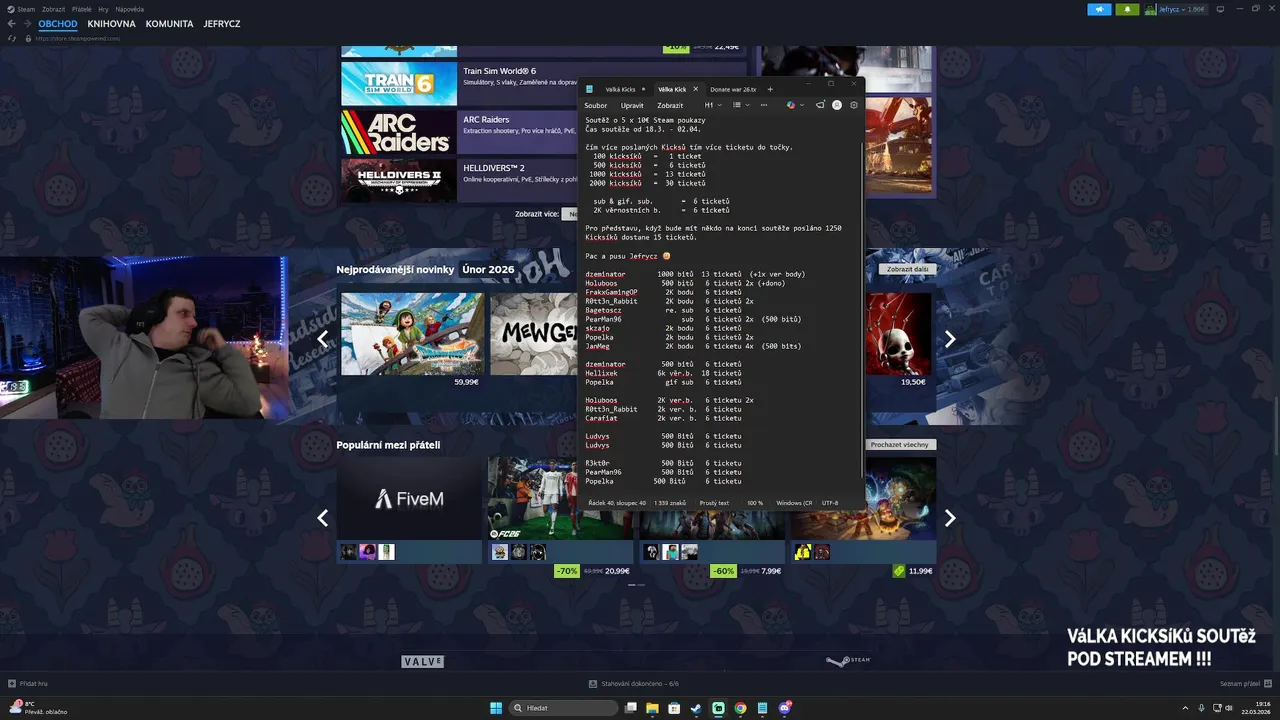
Task: Click Přidat hru at bottom left
Action: click(28, 684)
